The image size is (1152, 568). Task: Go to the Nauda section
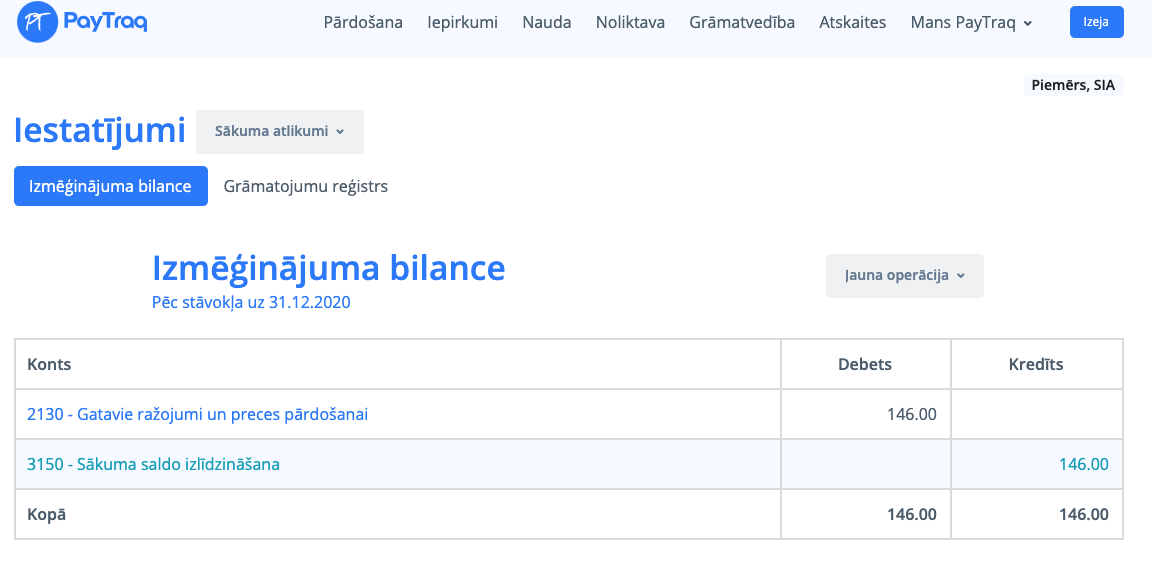coord(547,22)
